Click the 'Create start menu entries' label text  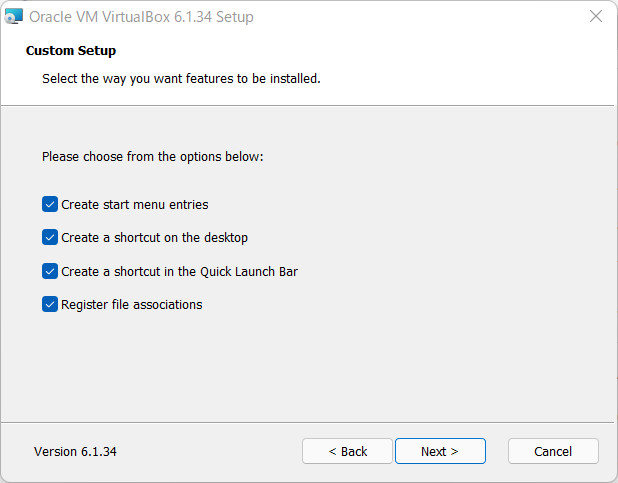[x=135, y=205]
